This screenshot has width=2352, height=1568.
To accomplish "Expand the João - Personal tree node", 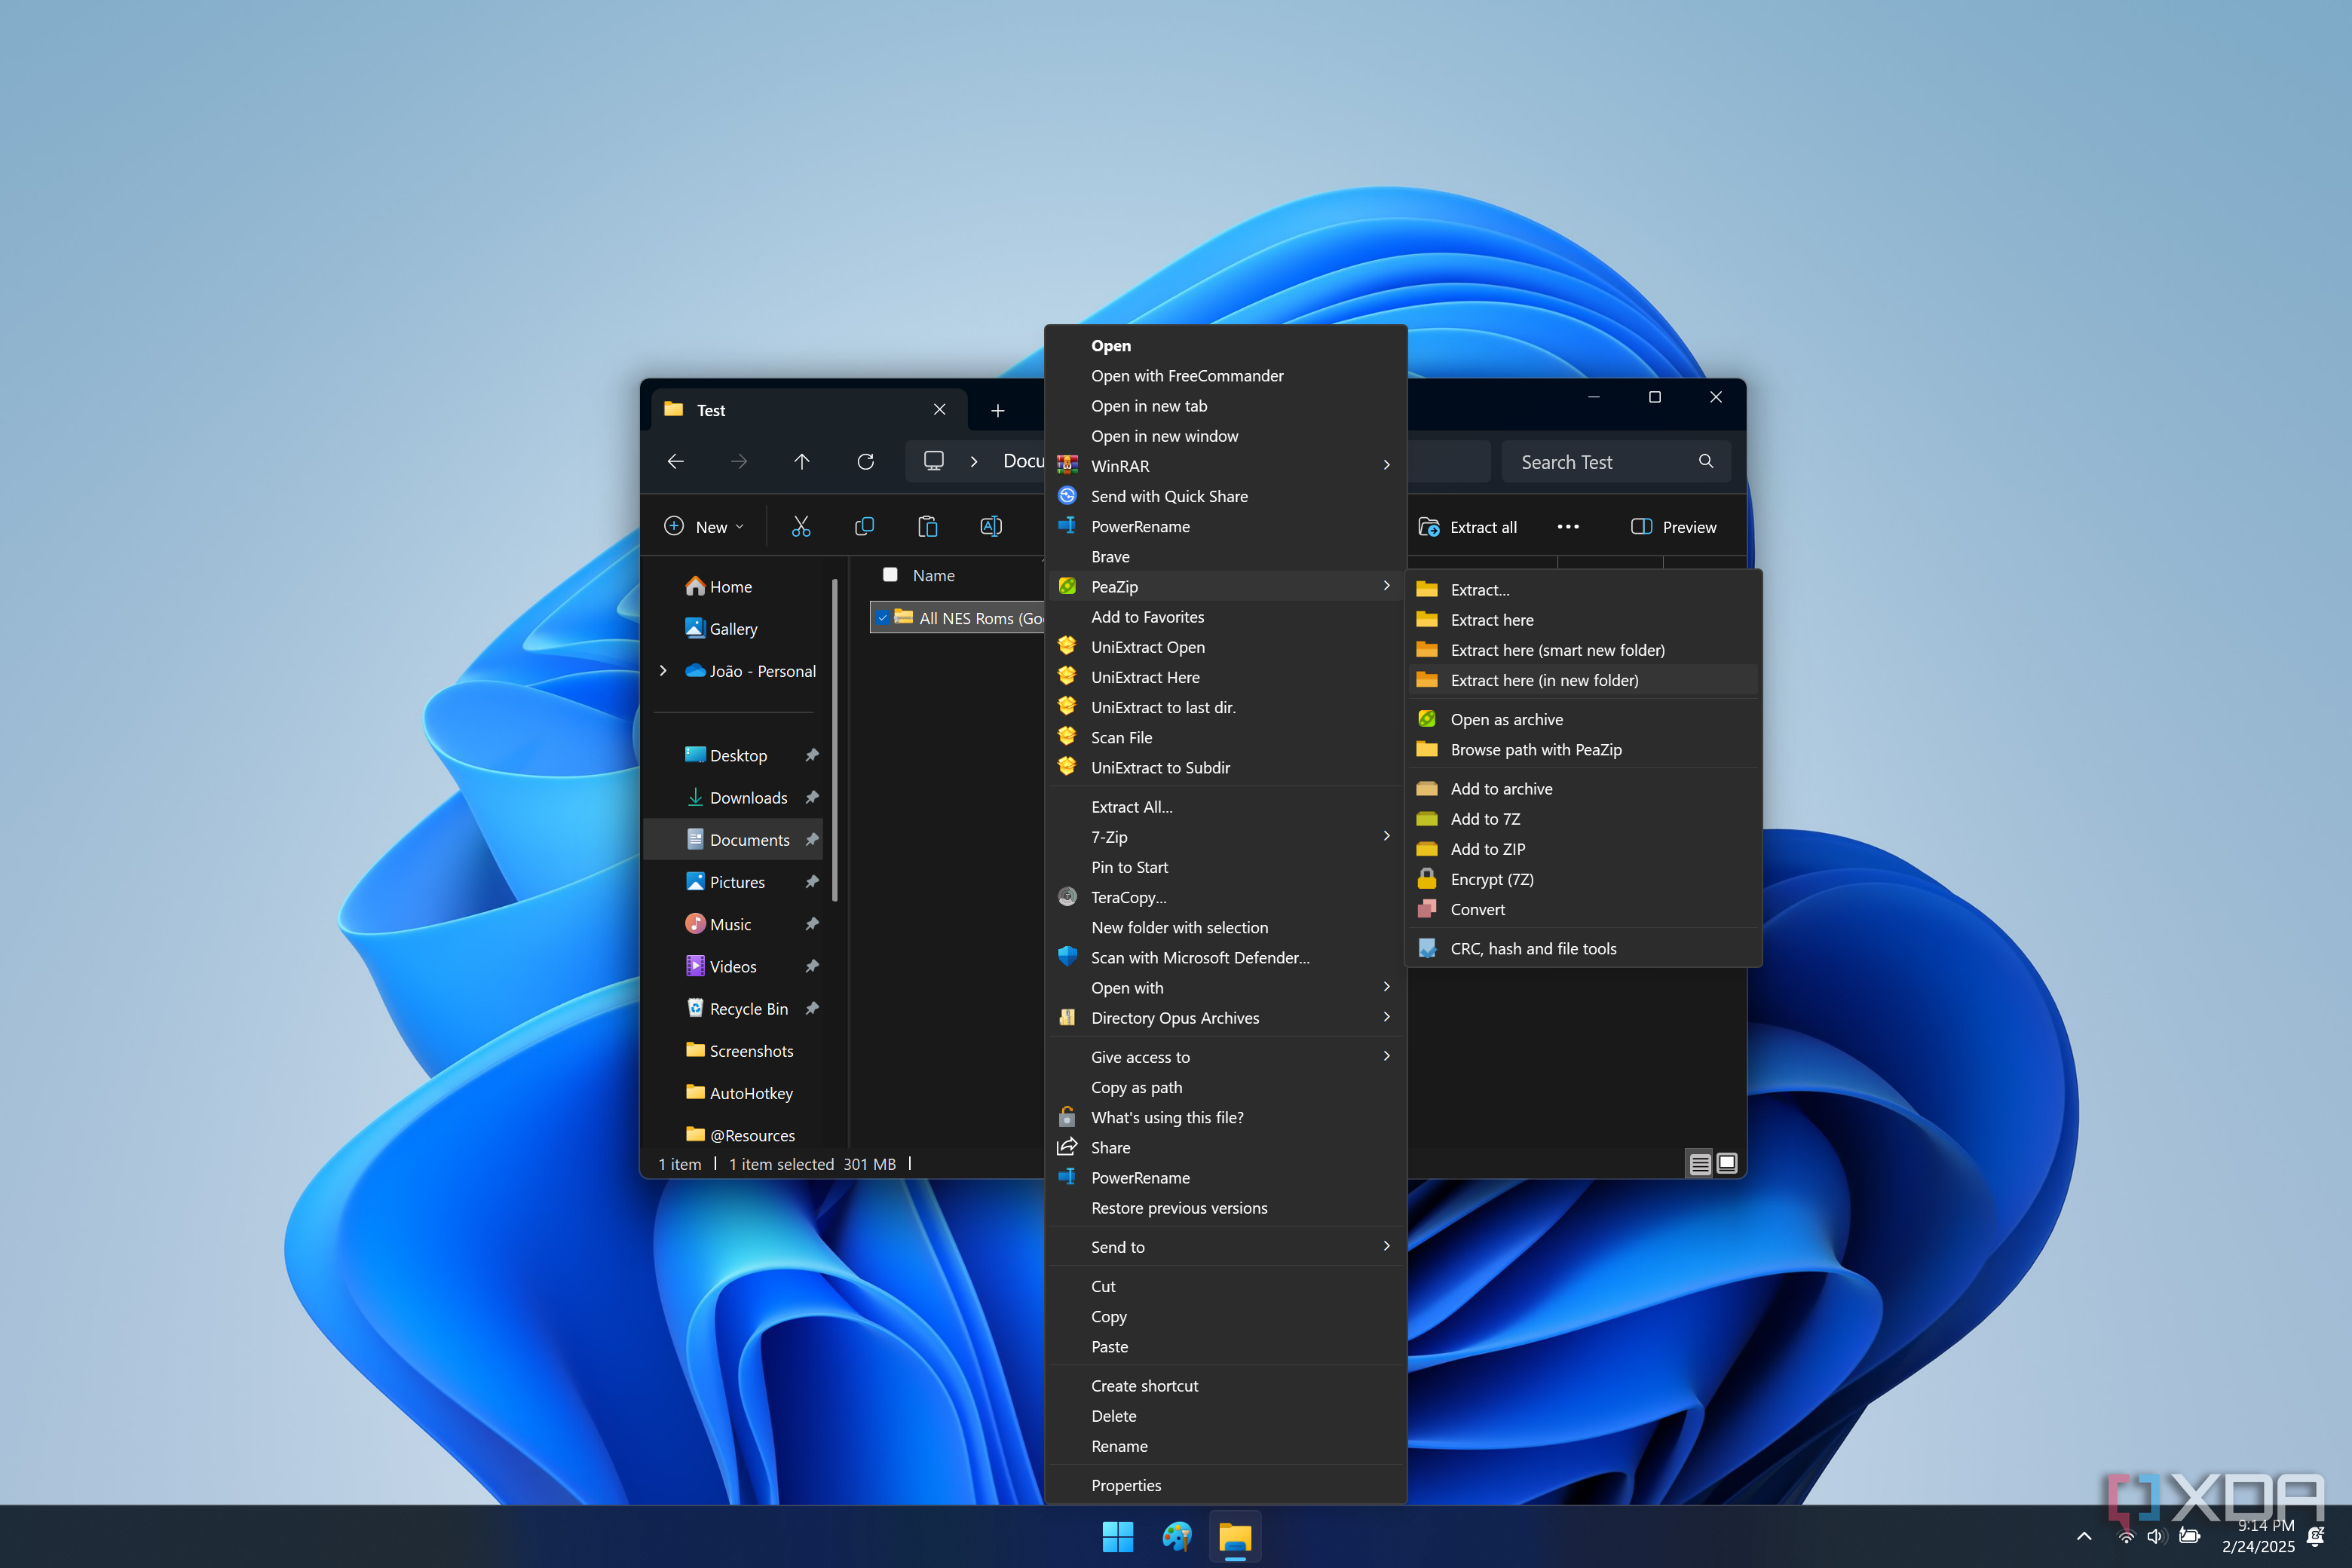I will tap(663, 671).
